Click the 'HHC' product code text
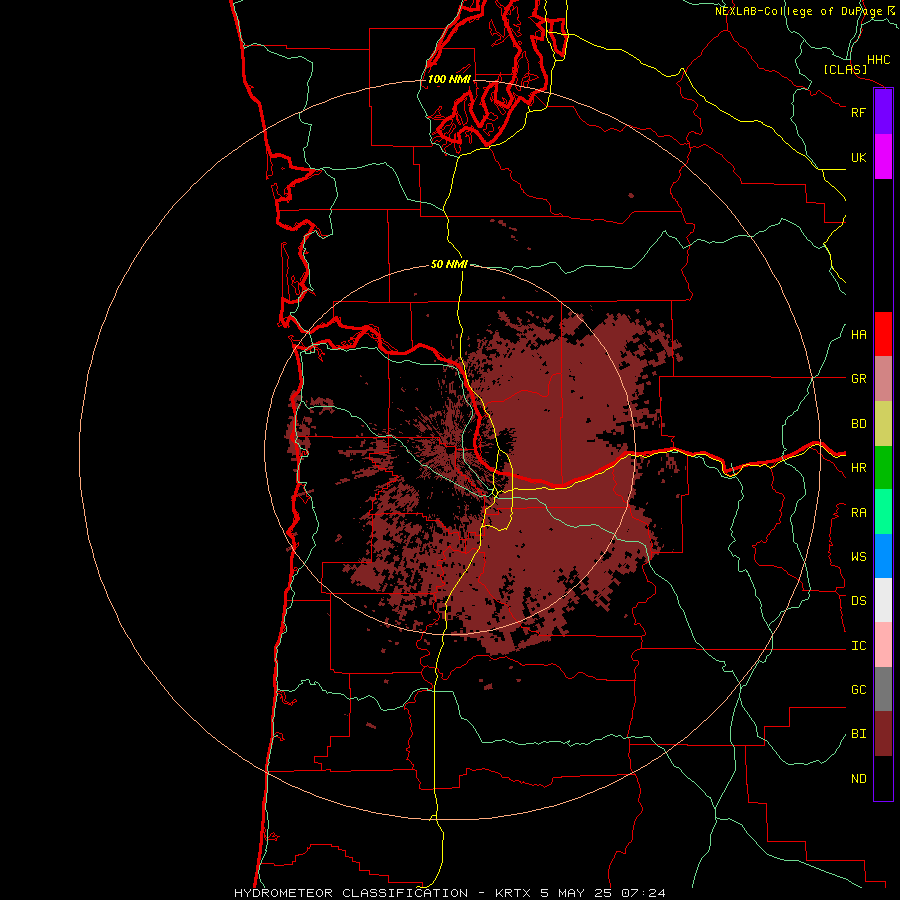 pos(878,60)
